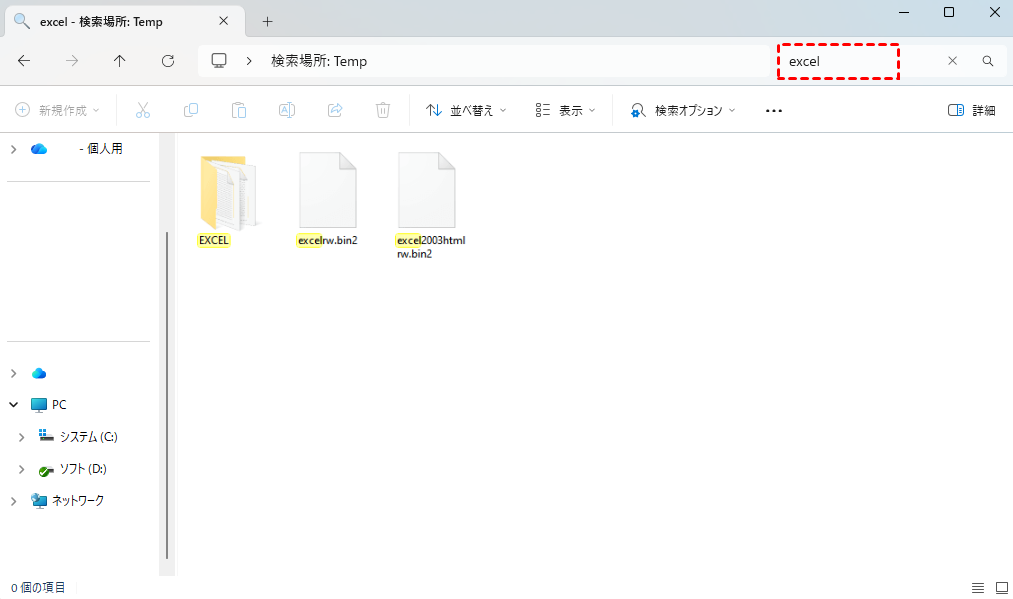Open the 並べ替え sort dropdown
1013x599 pixels.
click(466, 110)
